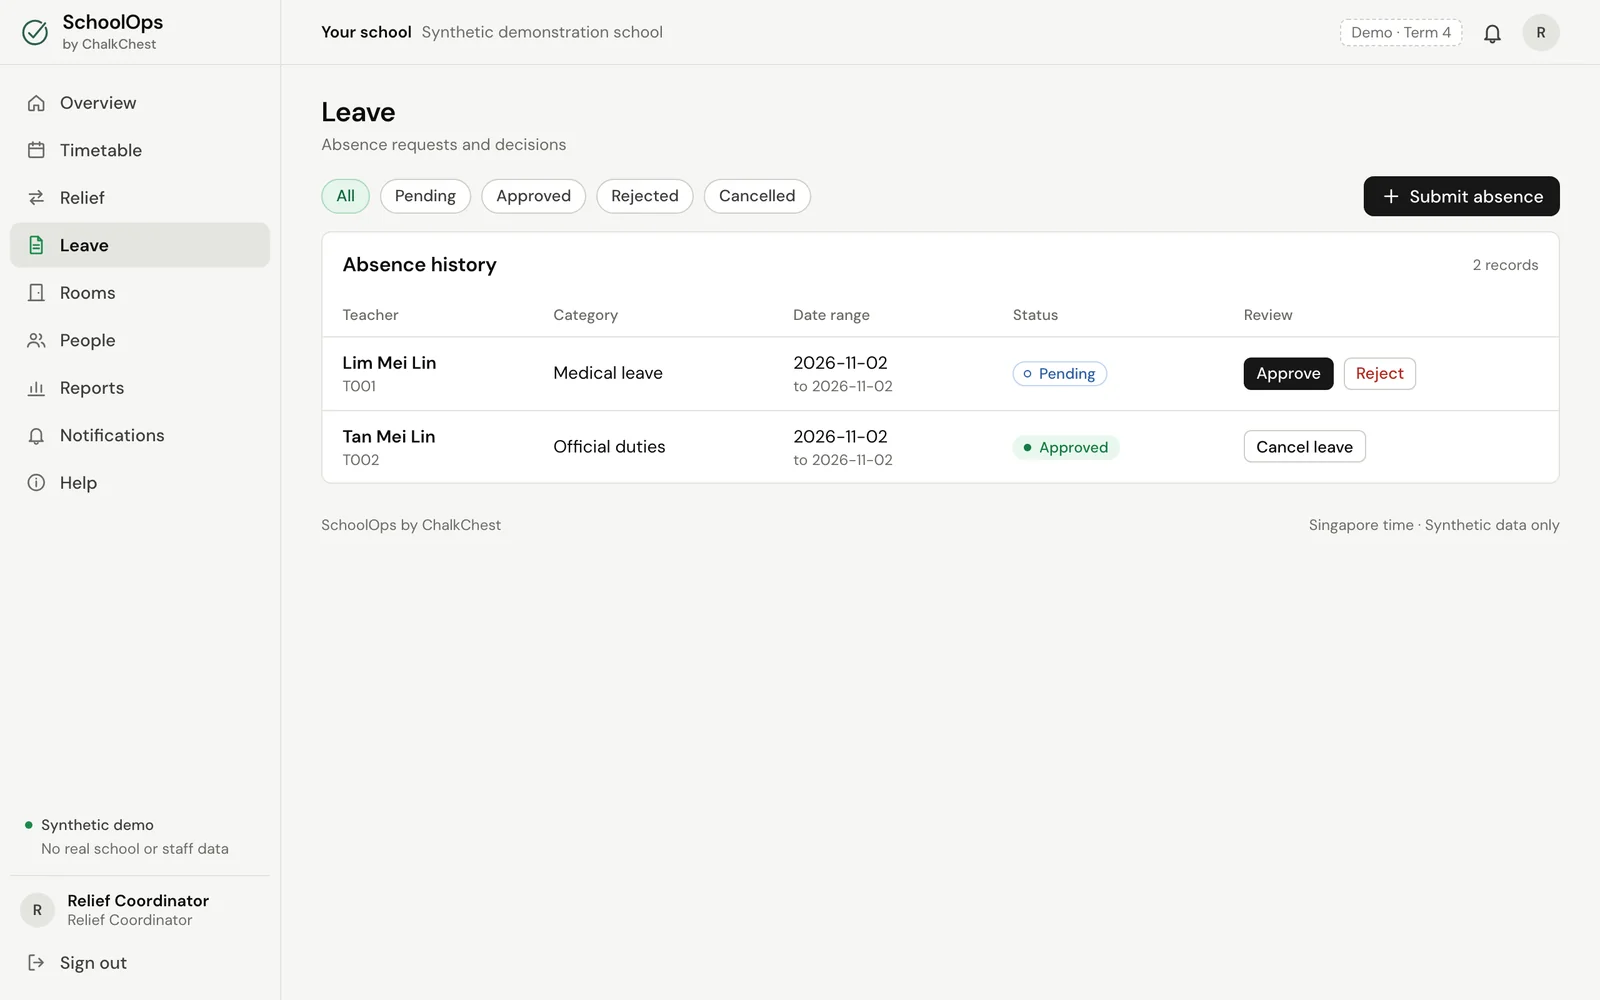Click the Reports bar-chart icon

36,388
